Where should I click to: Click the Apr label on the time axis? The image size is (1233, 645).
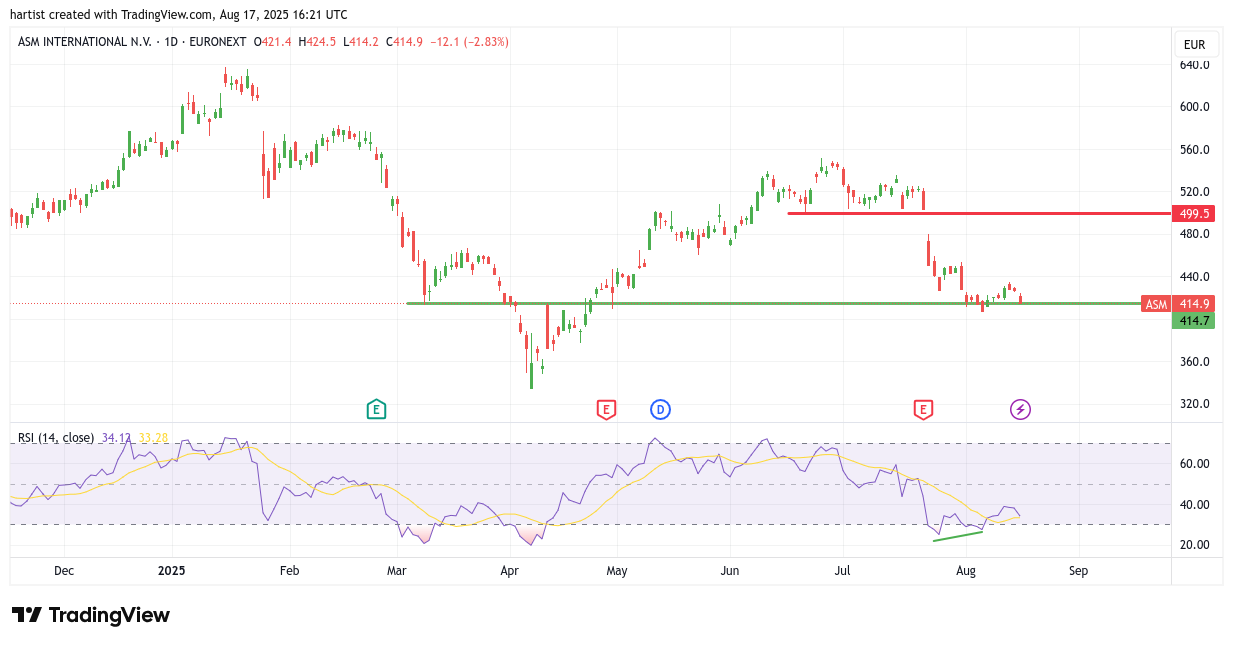(x=510, y=571)
